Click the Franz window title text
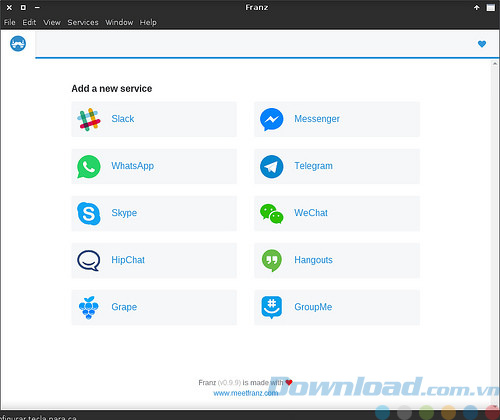Image resolution: width=500 pixels, height=420 pixels. [x=257, y=7]
